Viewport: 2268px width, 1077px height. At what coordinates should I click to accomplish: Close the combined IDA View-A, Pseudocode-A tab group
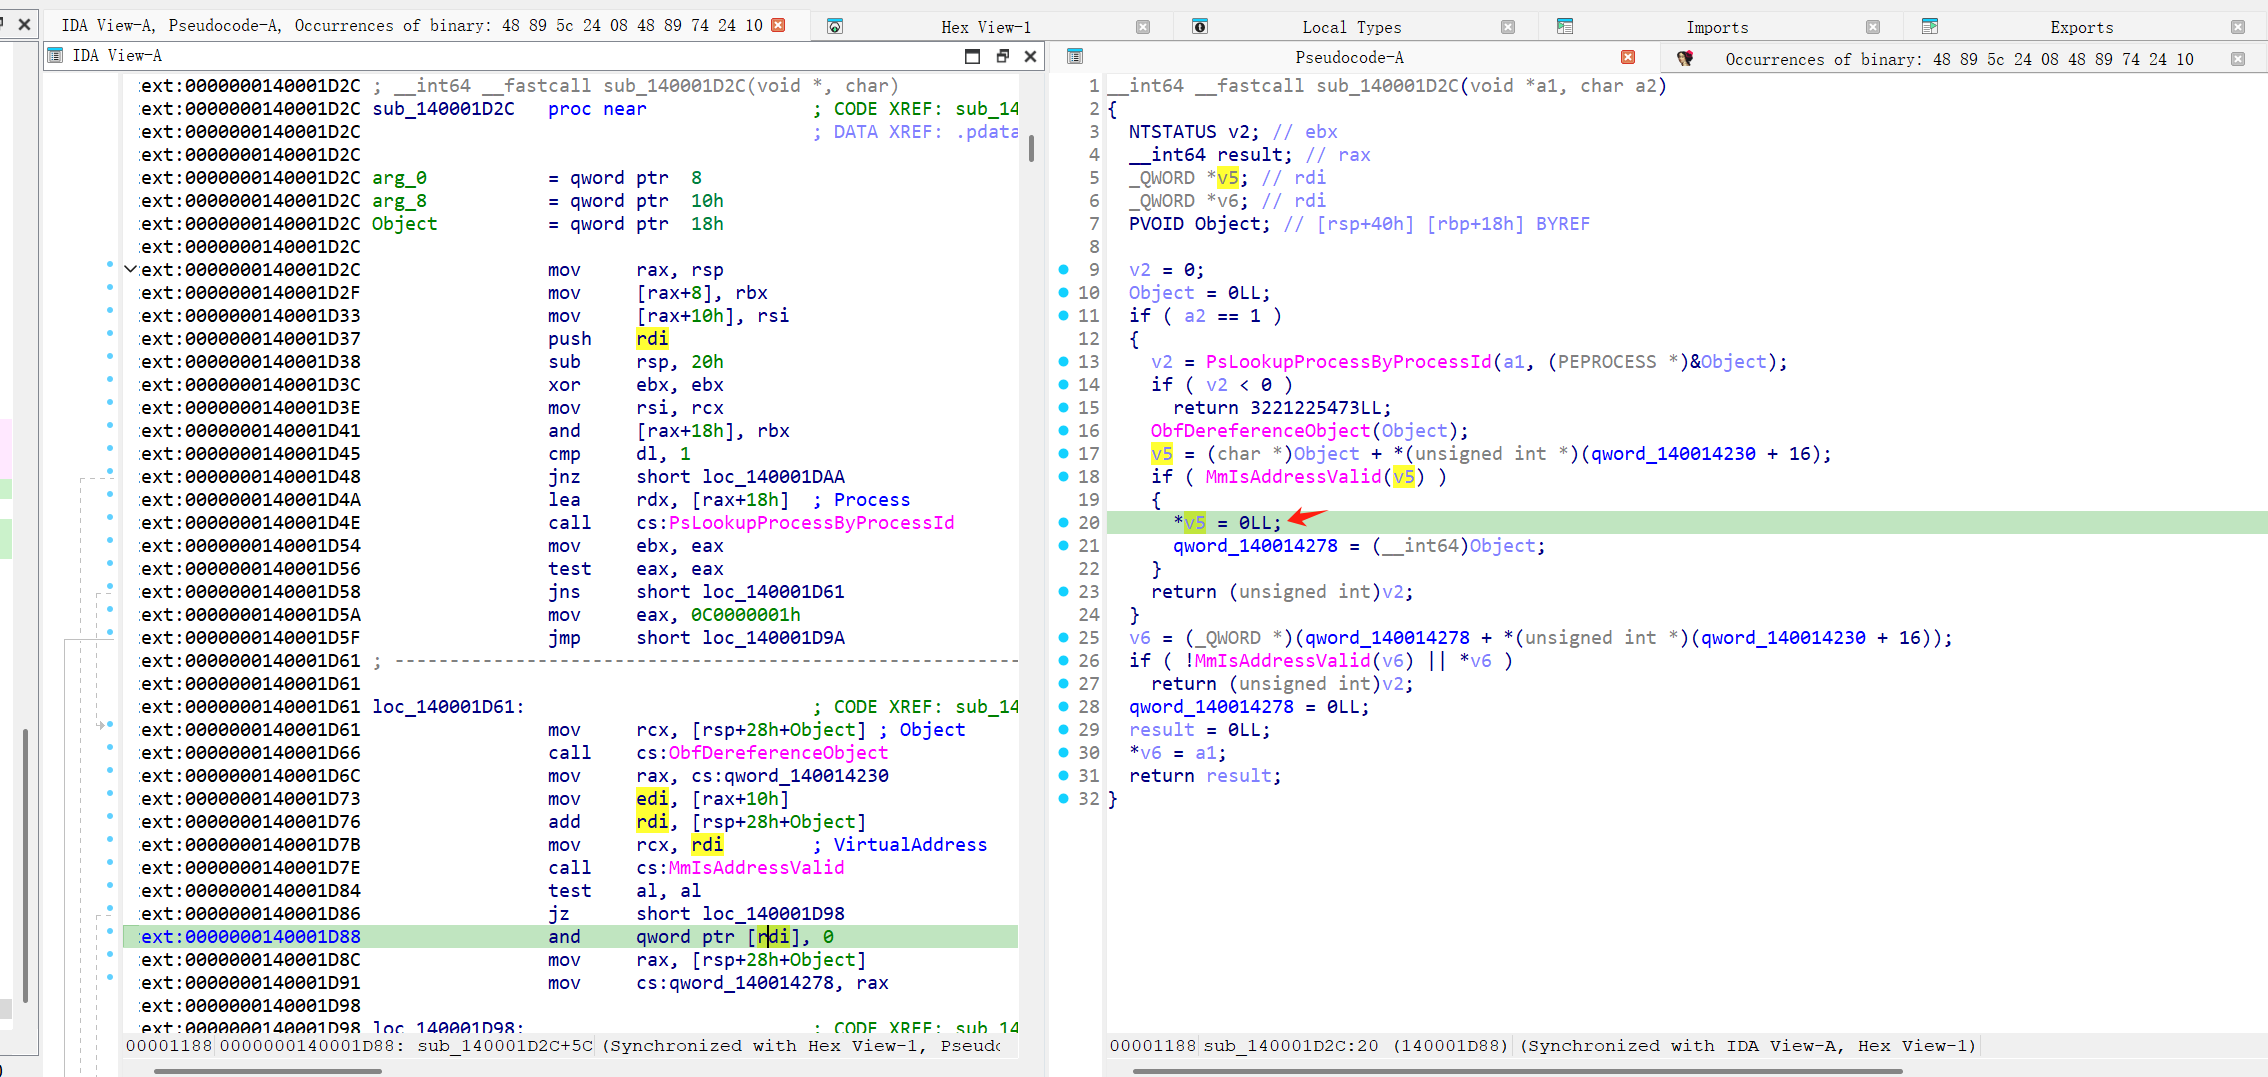pyautogui.click(x=778, y=25)
